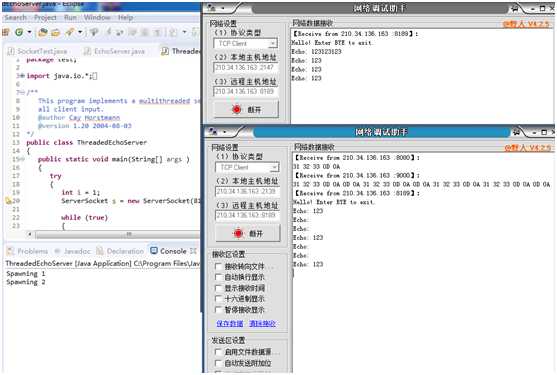Click the Javadoc view icon
Image resolution: width=557 pixels, height=375 pixels.
tap(57, 251)
